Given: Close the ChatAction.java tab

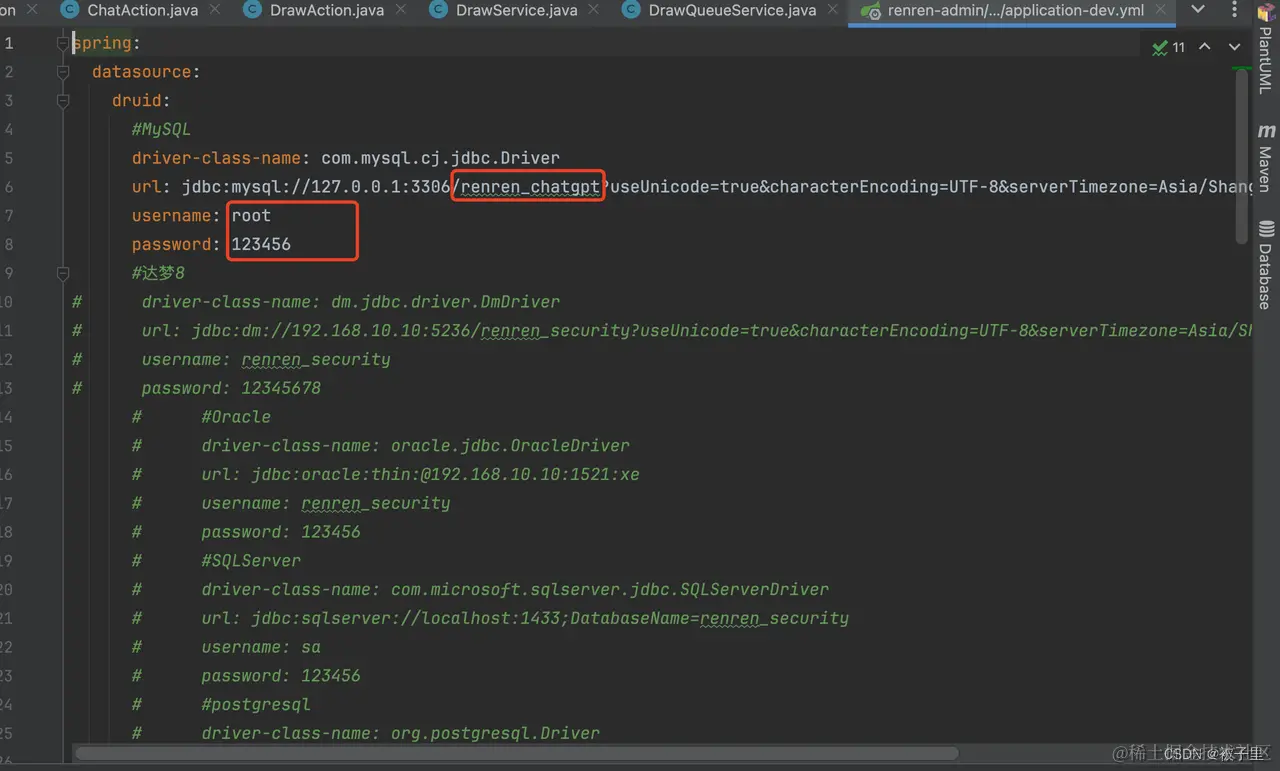Looking at the screenshot, I should click(x=217, y=11).
